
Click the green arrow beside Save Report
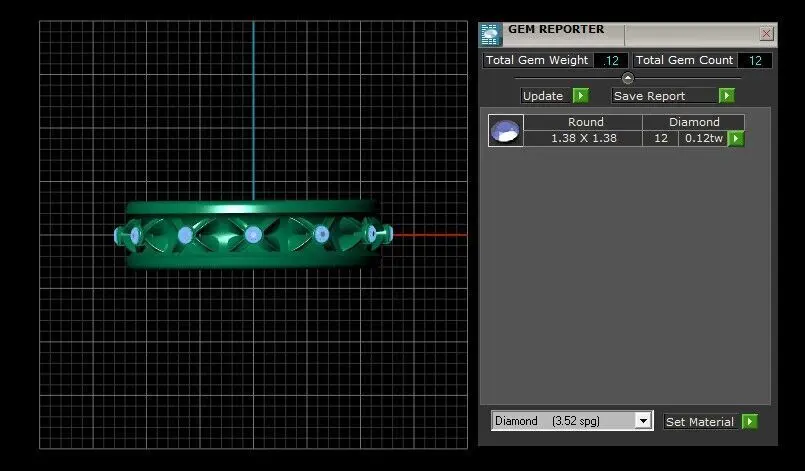coord(726,96)
